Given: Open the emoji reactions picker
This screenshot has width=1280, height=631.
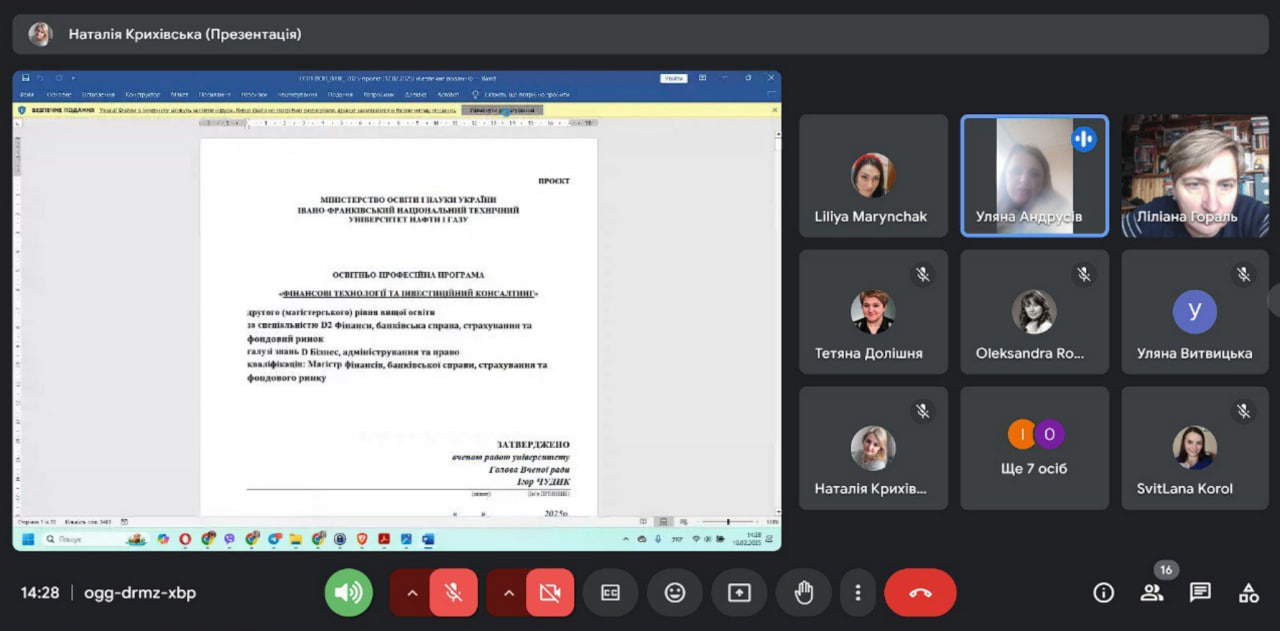Looking at the screenshot, I should pos(675,593).
